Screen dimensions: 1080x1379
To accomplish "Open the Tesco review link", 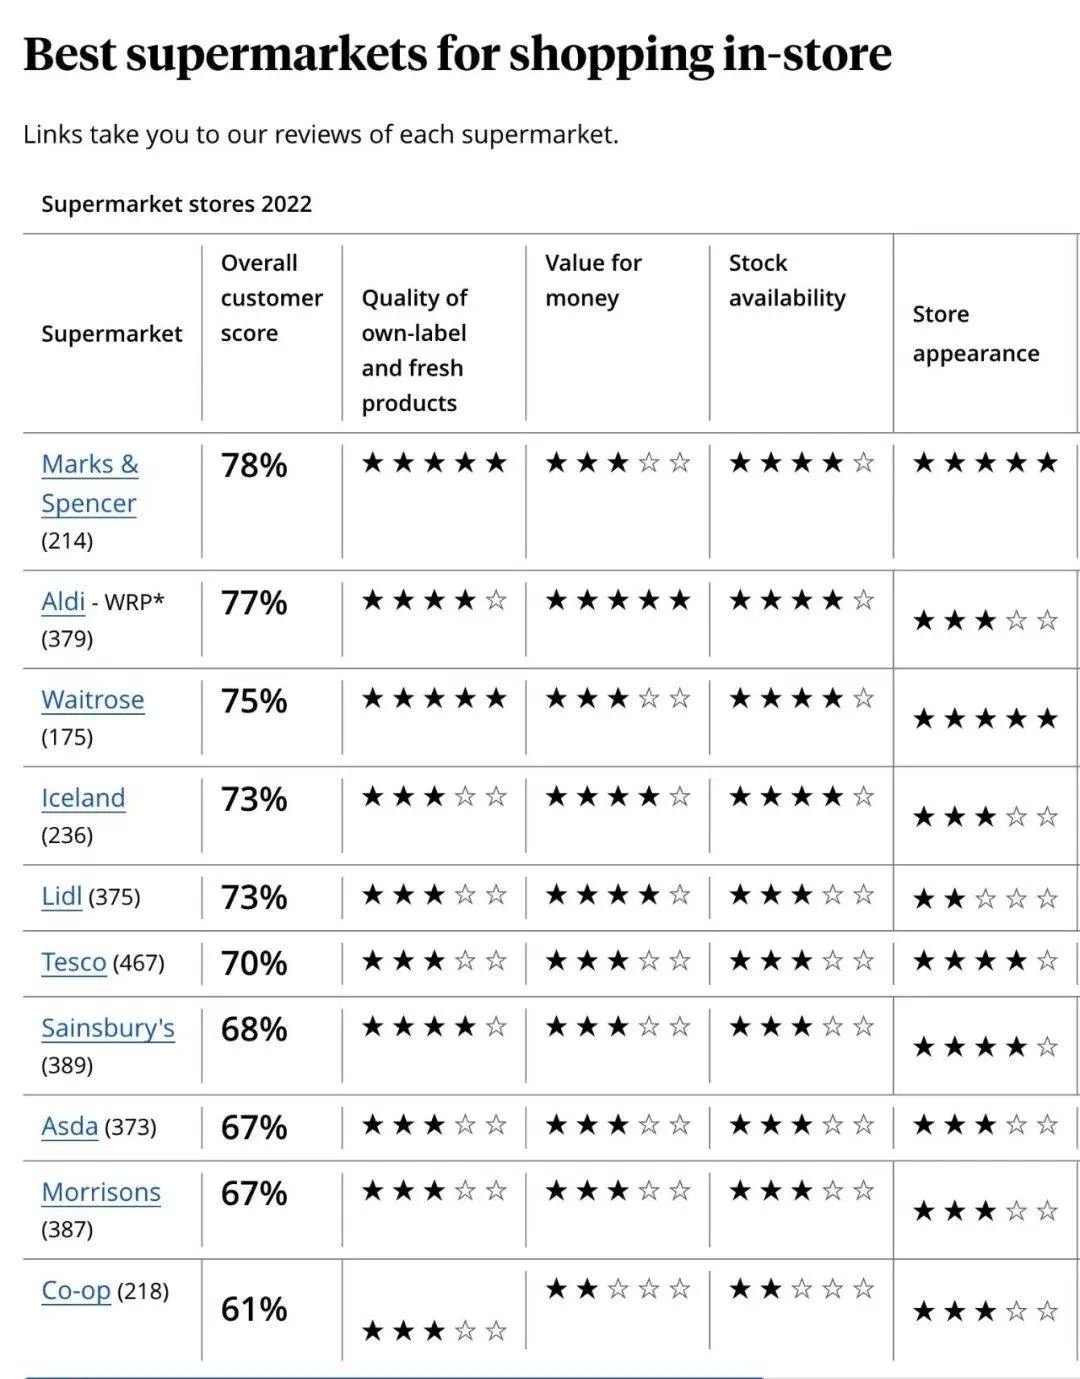I will coord(73,962).
